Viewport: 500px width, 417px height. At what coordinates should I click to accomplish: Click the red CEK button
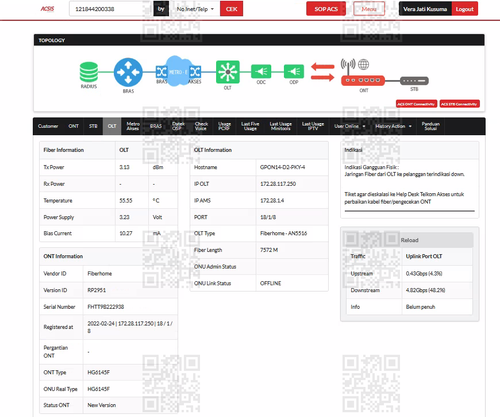click(x=231, y=9)
